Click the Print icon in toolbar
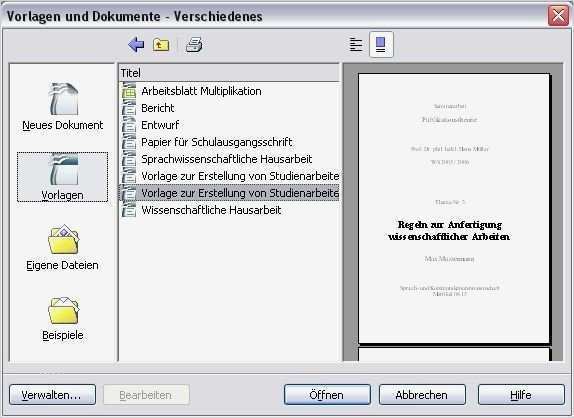Image resolution: width=574 pixels, height=418 pixels. click(x=194, y=45)
